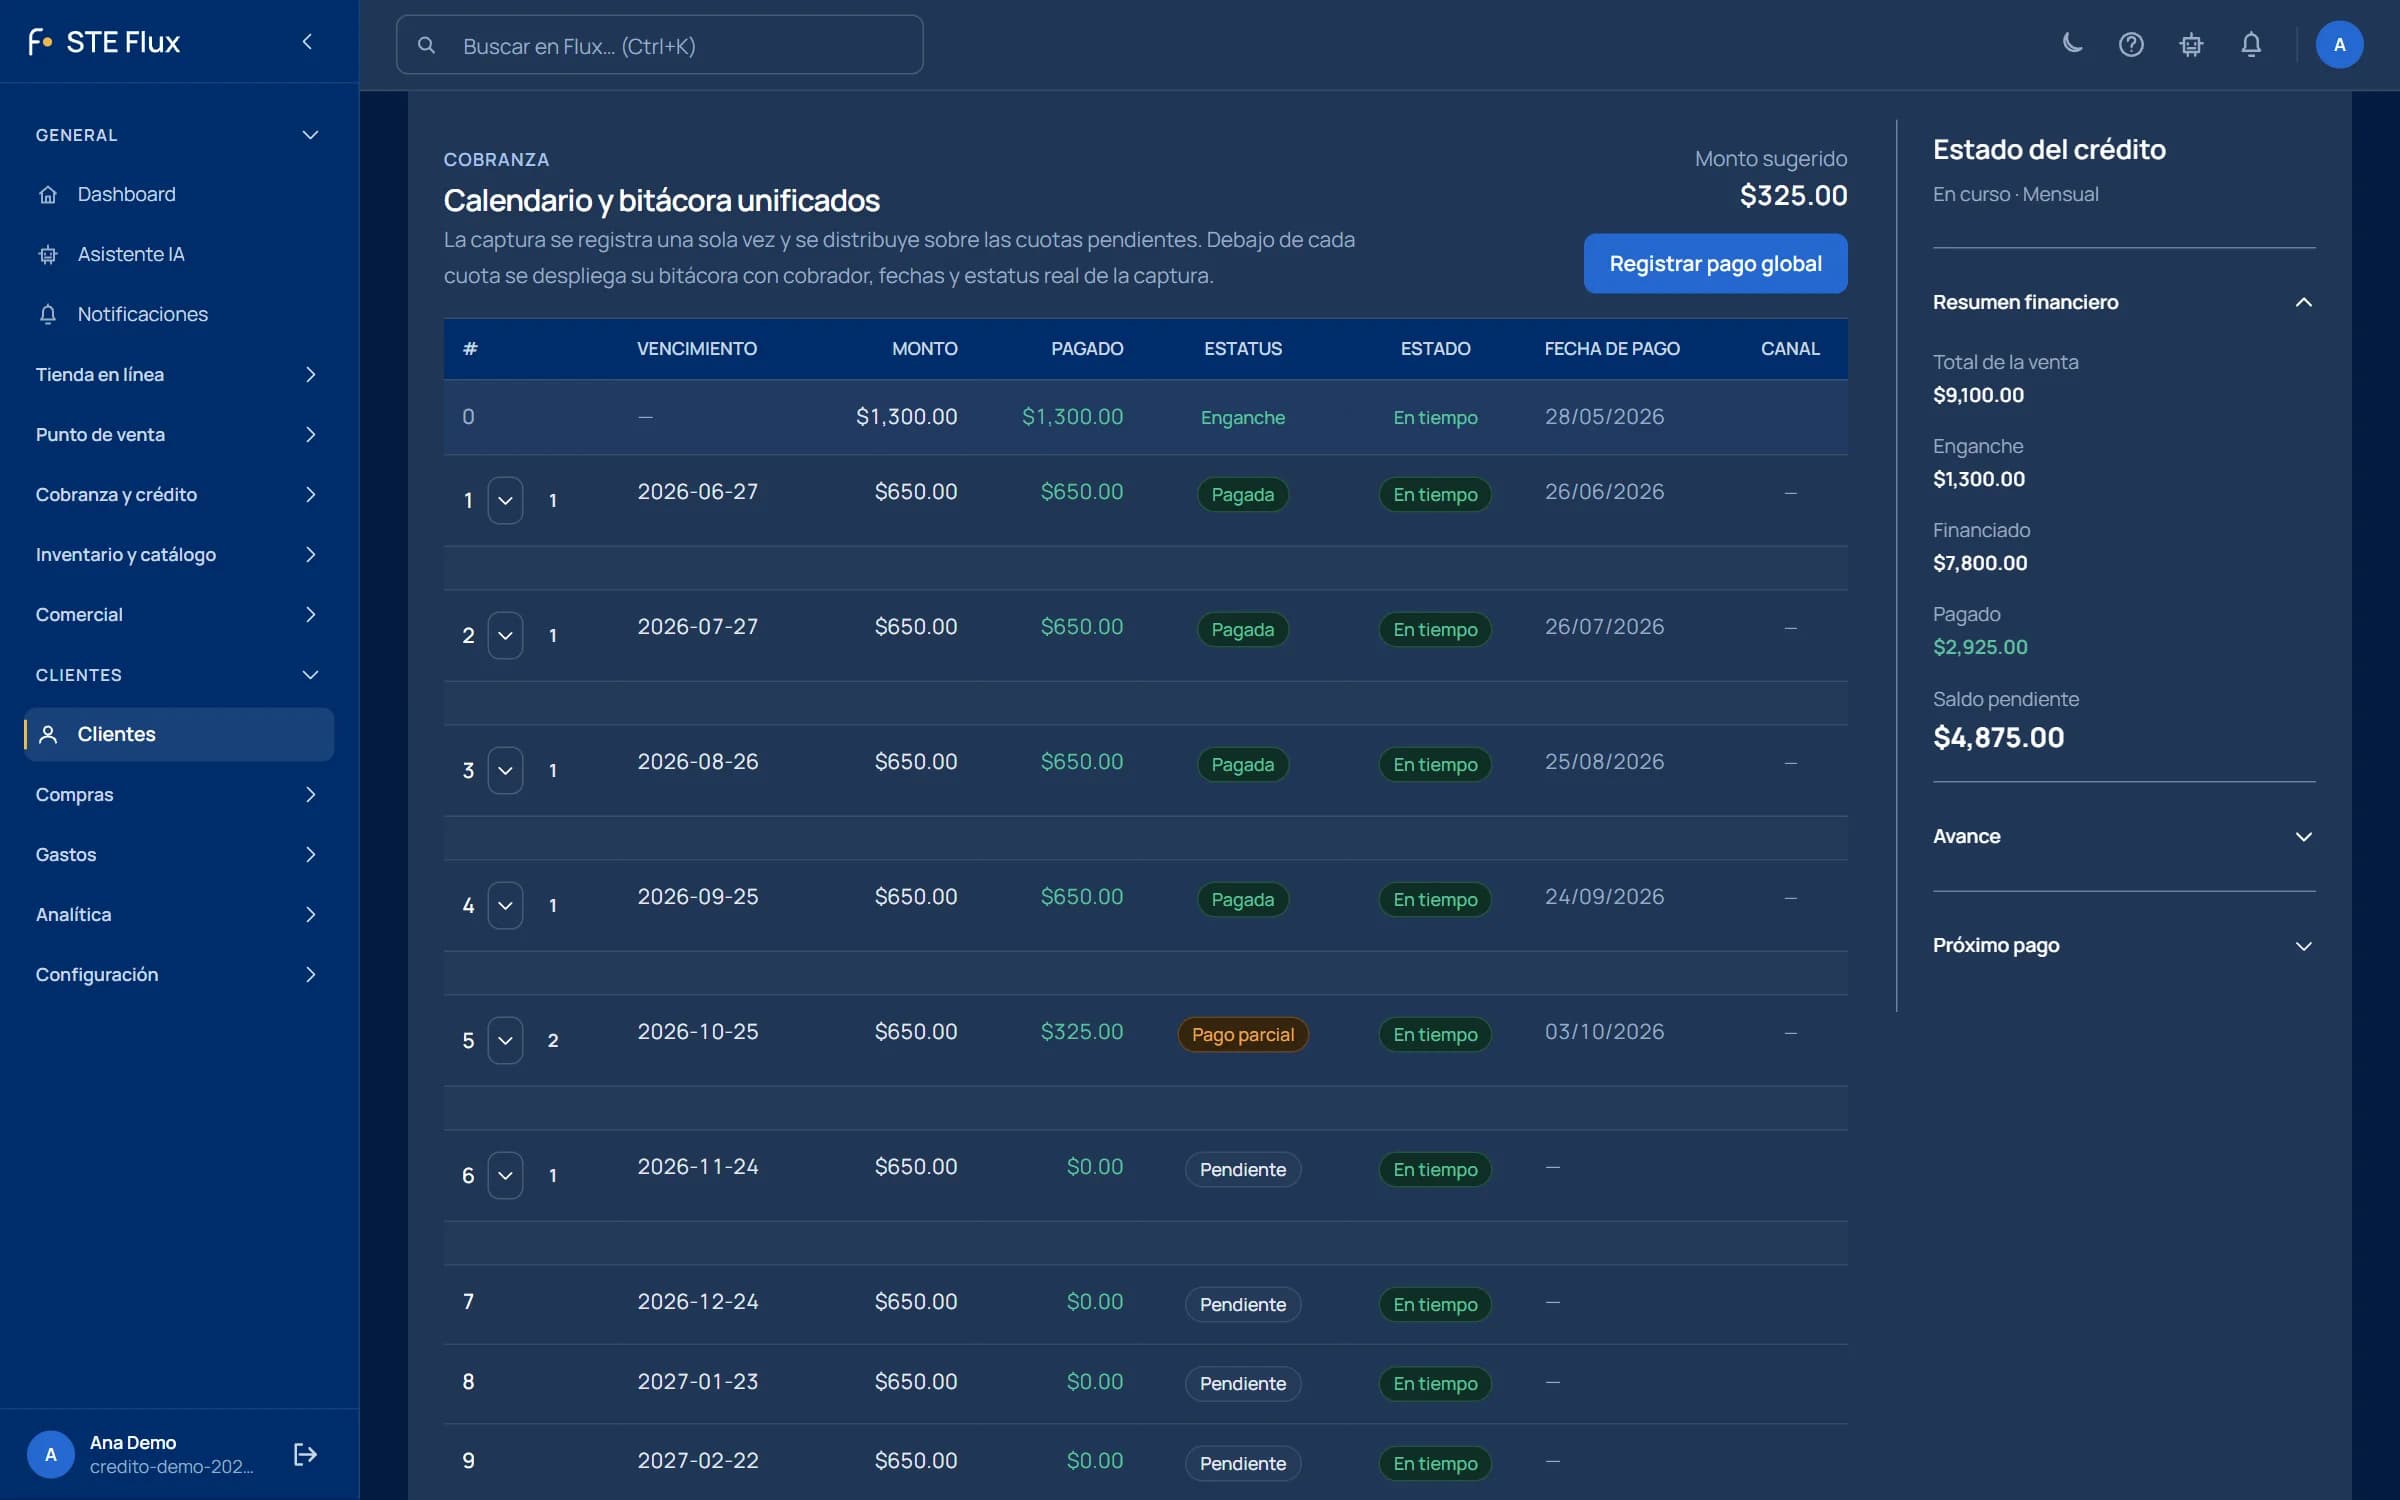2400x1500 pixels.
Task: Open Asistente IA page
Action: pos(179,254)
